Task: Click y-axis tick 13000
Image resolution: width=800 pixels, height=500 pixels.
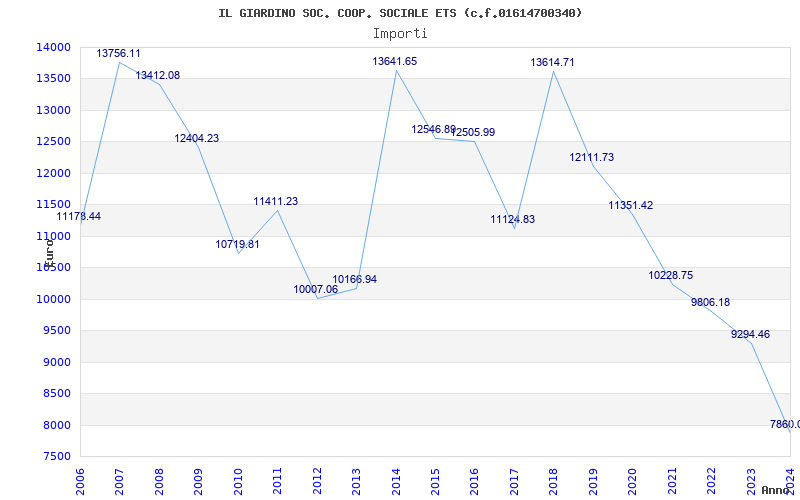Action: pyautogui.click(x=54, y=111)
